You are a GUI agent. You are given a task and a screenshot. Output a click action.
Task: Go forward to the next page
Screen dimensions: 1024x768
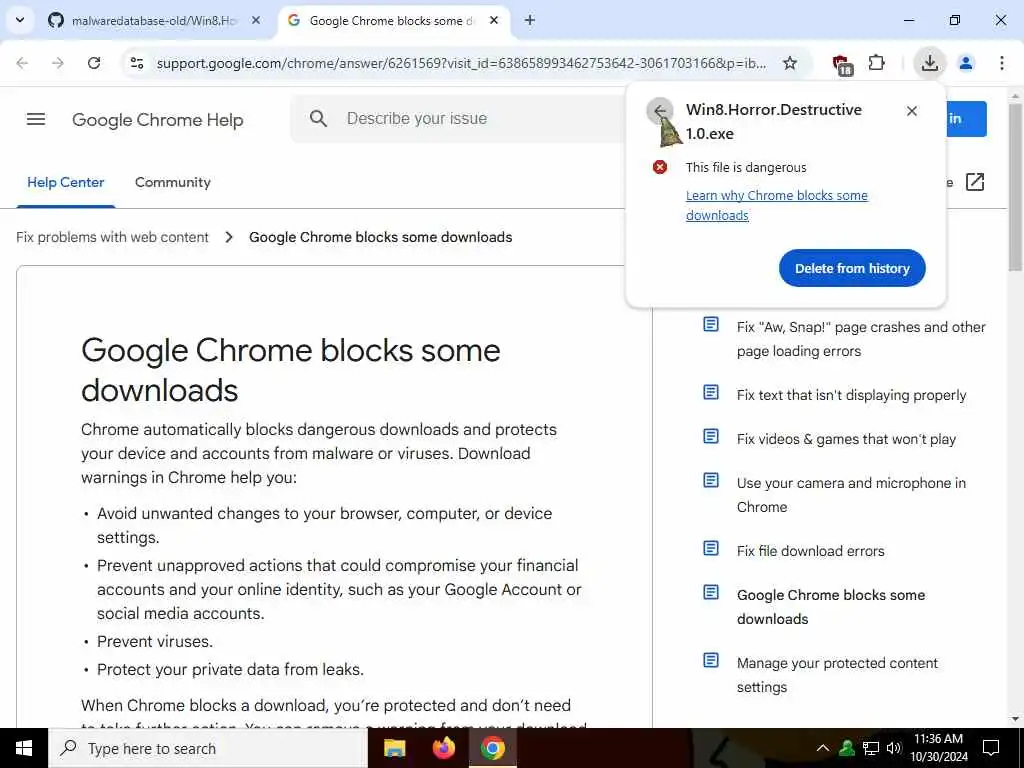click(x=58, y=63)
